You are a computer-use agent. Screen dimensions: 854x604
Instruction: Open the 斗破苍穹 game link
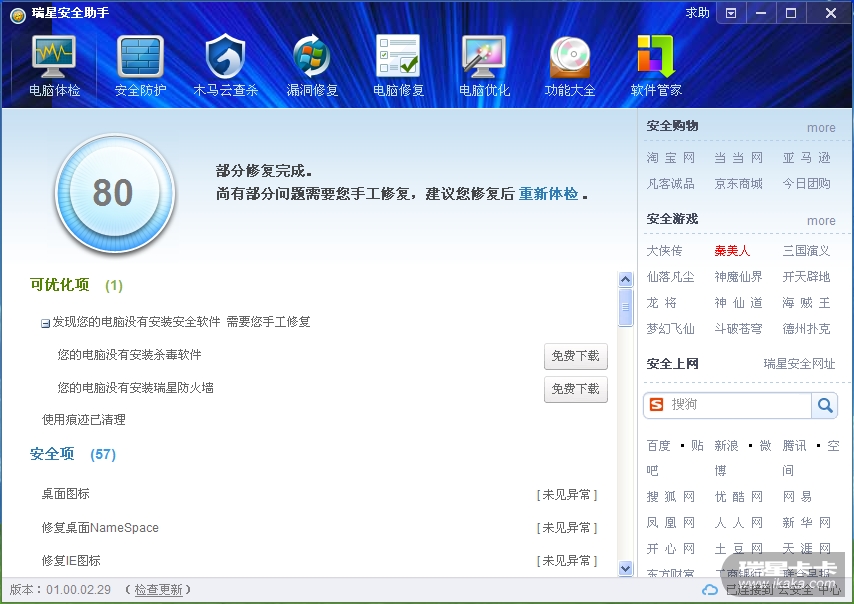click(x=739, y=330)
